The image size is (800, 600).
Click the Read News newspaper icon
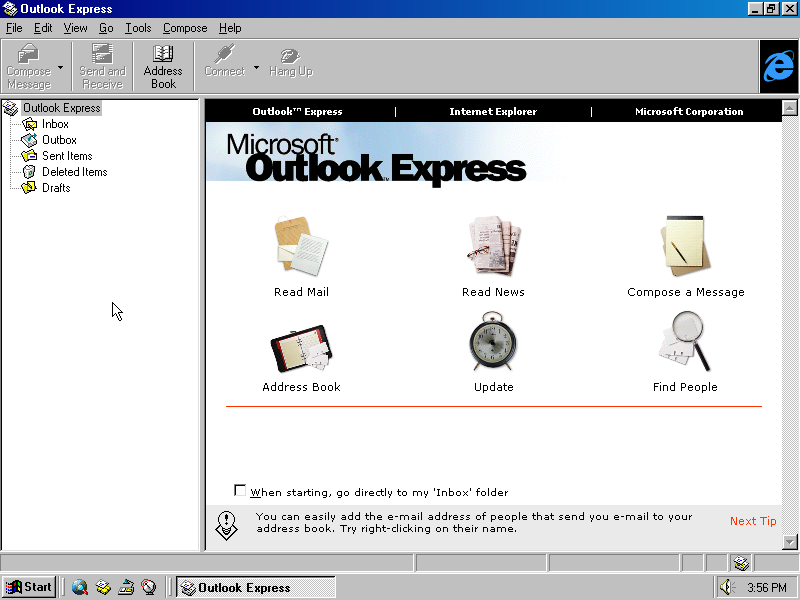click(x=493, y=245)
